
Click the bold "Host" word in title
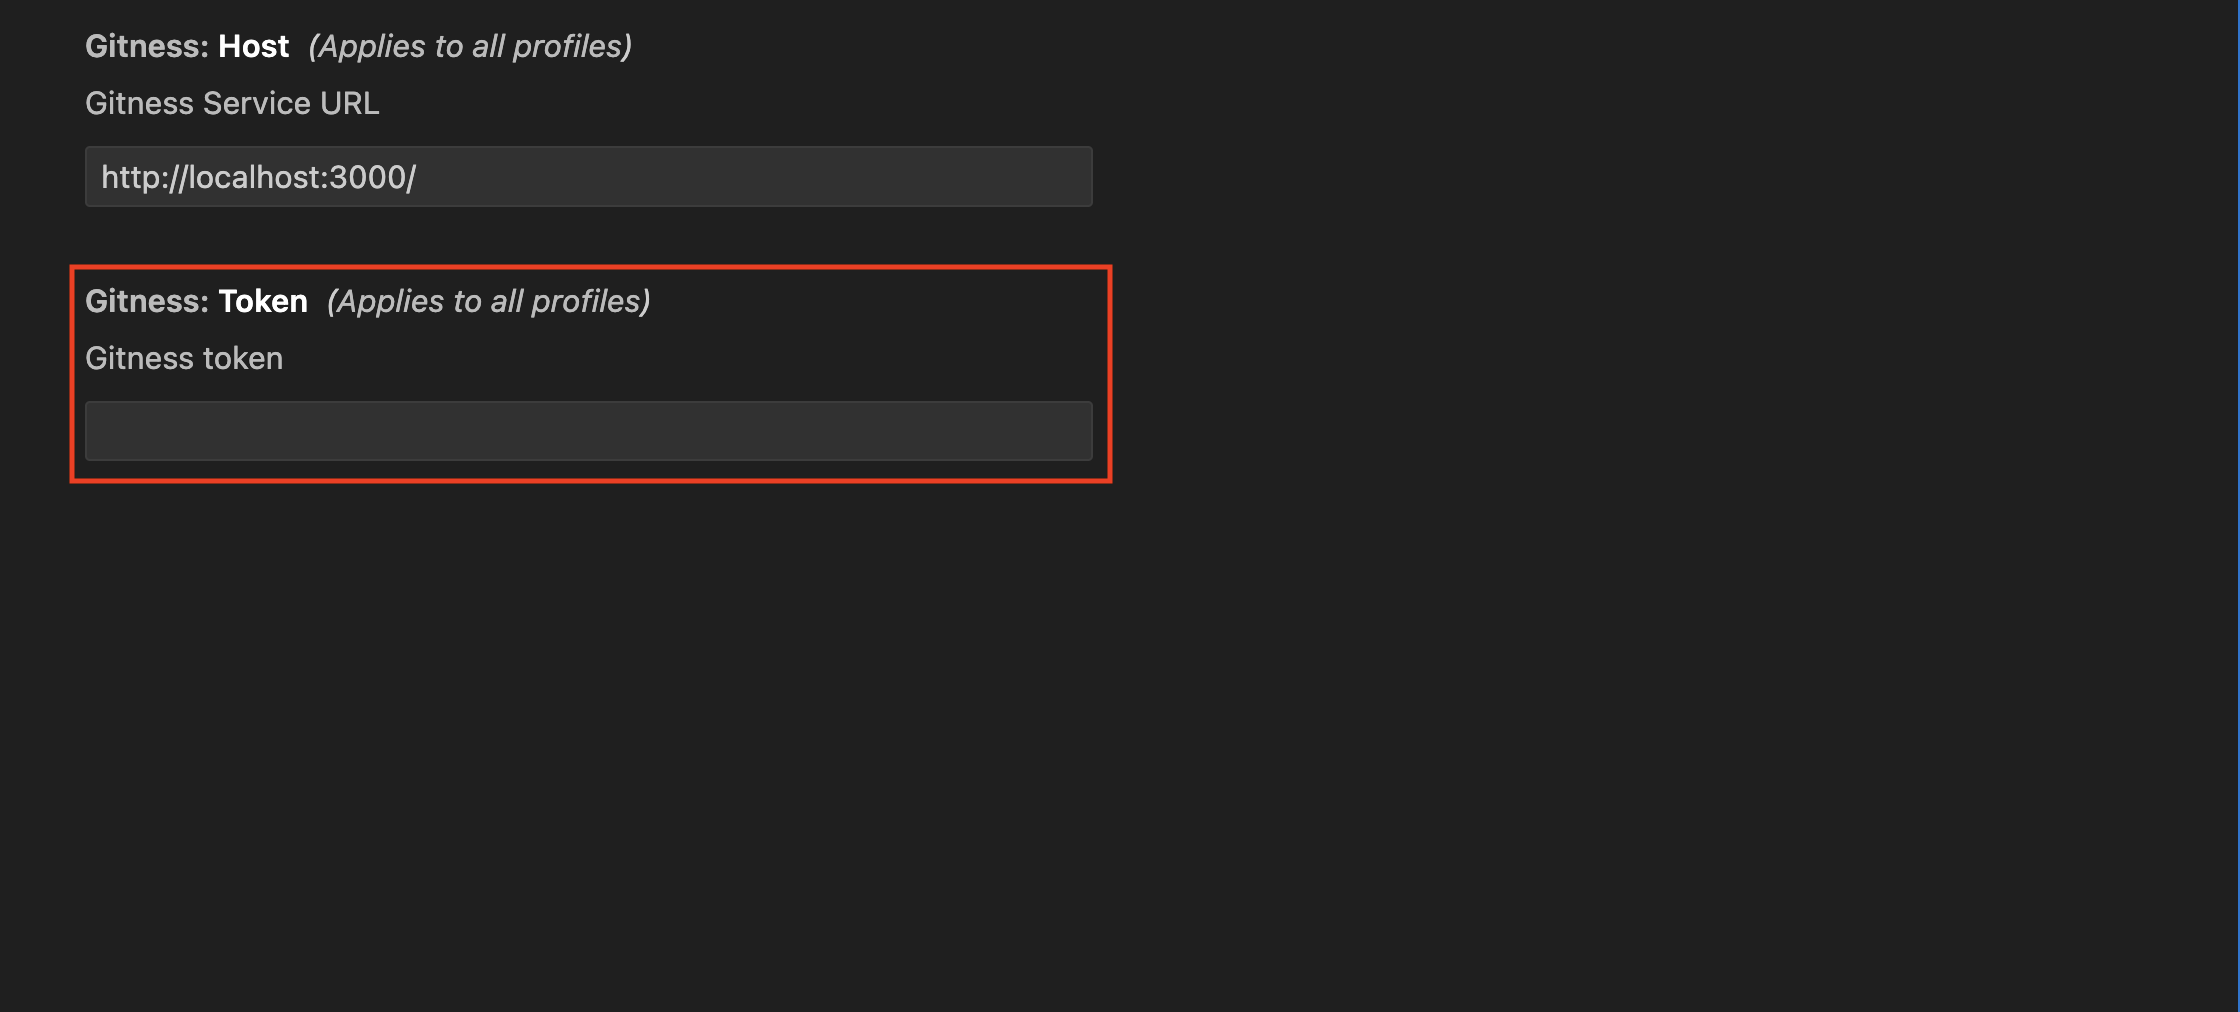pyautogui.click(x=254, y=46)
